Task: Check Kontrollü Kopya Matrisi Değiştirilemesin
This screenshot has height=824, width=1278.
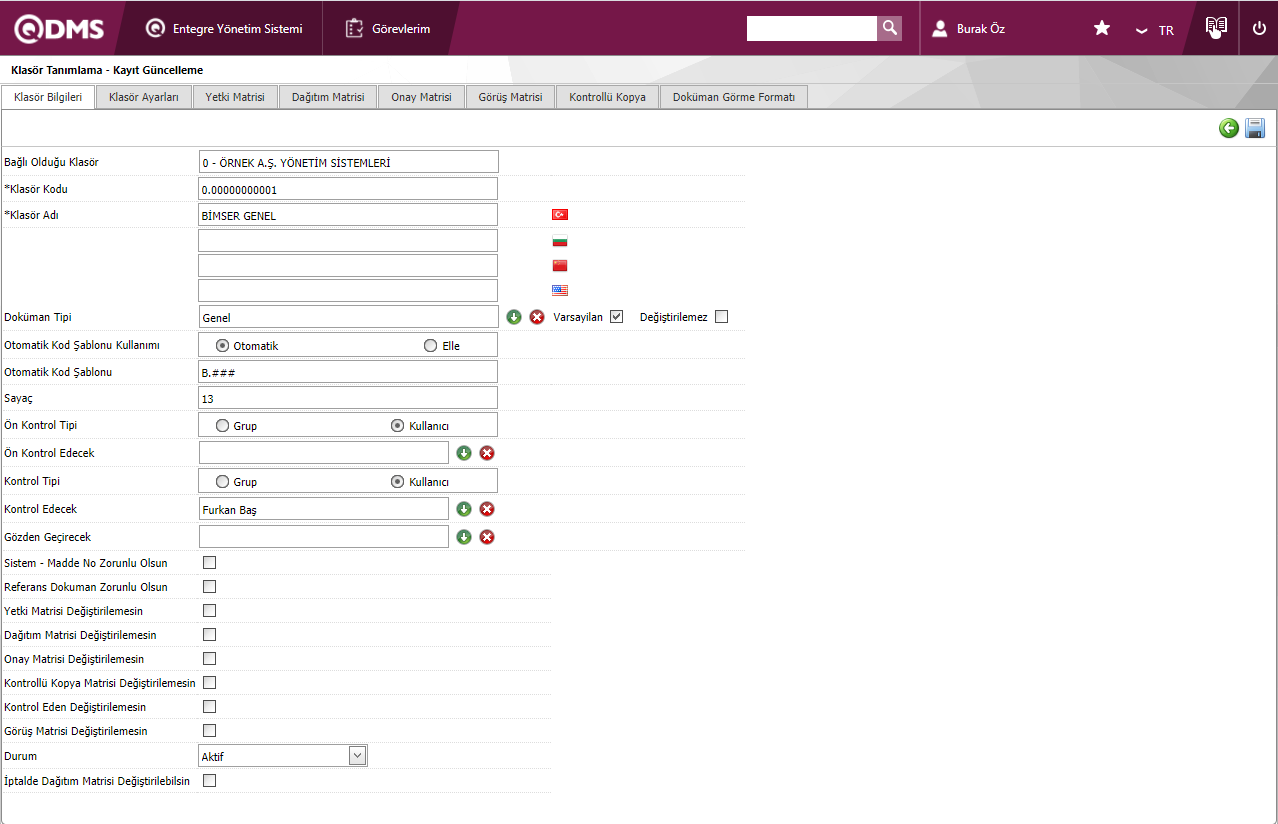Action: coord(210,682)
